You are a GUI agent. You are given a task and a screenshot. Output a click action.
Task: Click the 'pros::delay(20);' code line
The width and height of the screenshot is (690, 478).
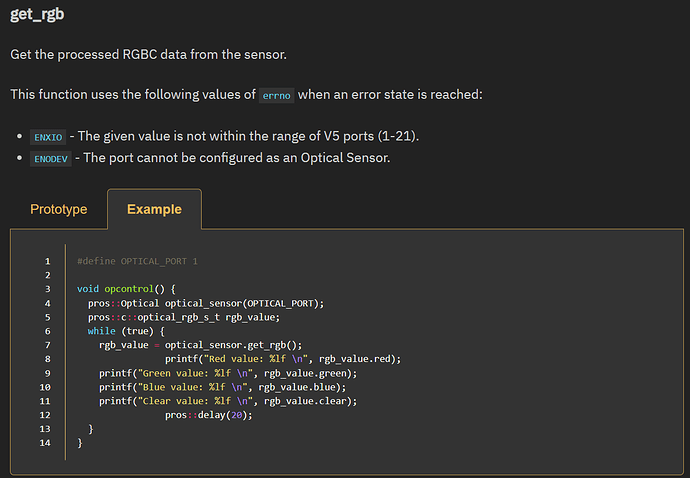[x=209, y=415]
